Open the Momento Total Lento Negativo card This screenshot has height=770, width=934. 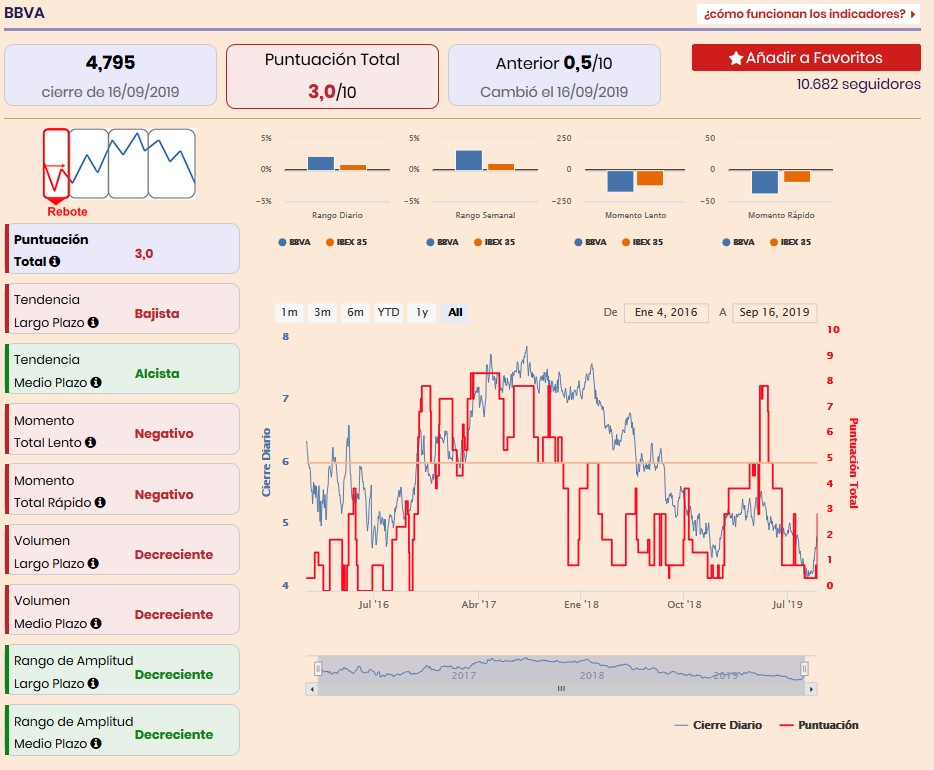click(x=123, y=429)
